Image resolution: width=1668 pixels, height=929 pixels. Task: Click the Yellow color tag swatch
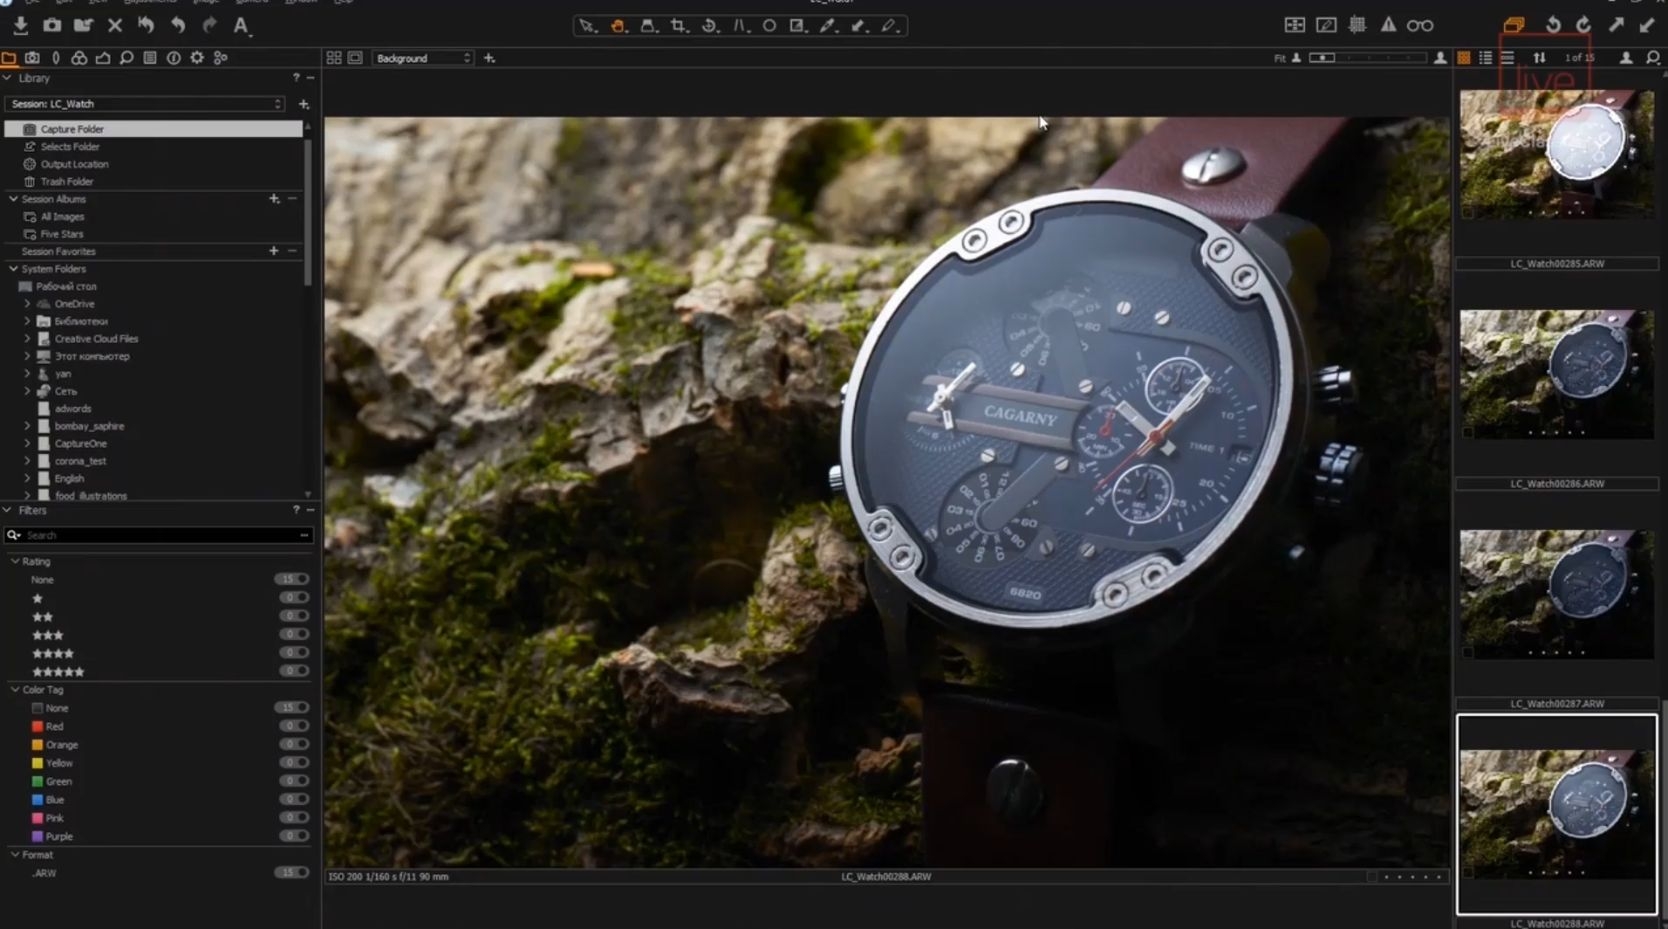click(37, 763)
